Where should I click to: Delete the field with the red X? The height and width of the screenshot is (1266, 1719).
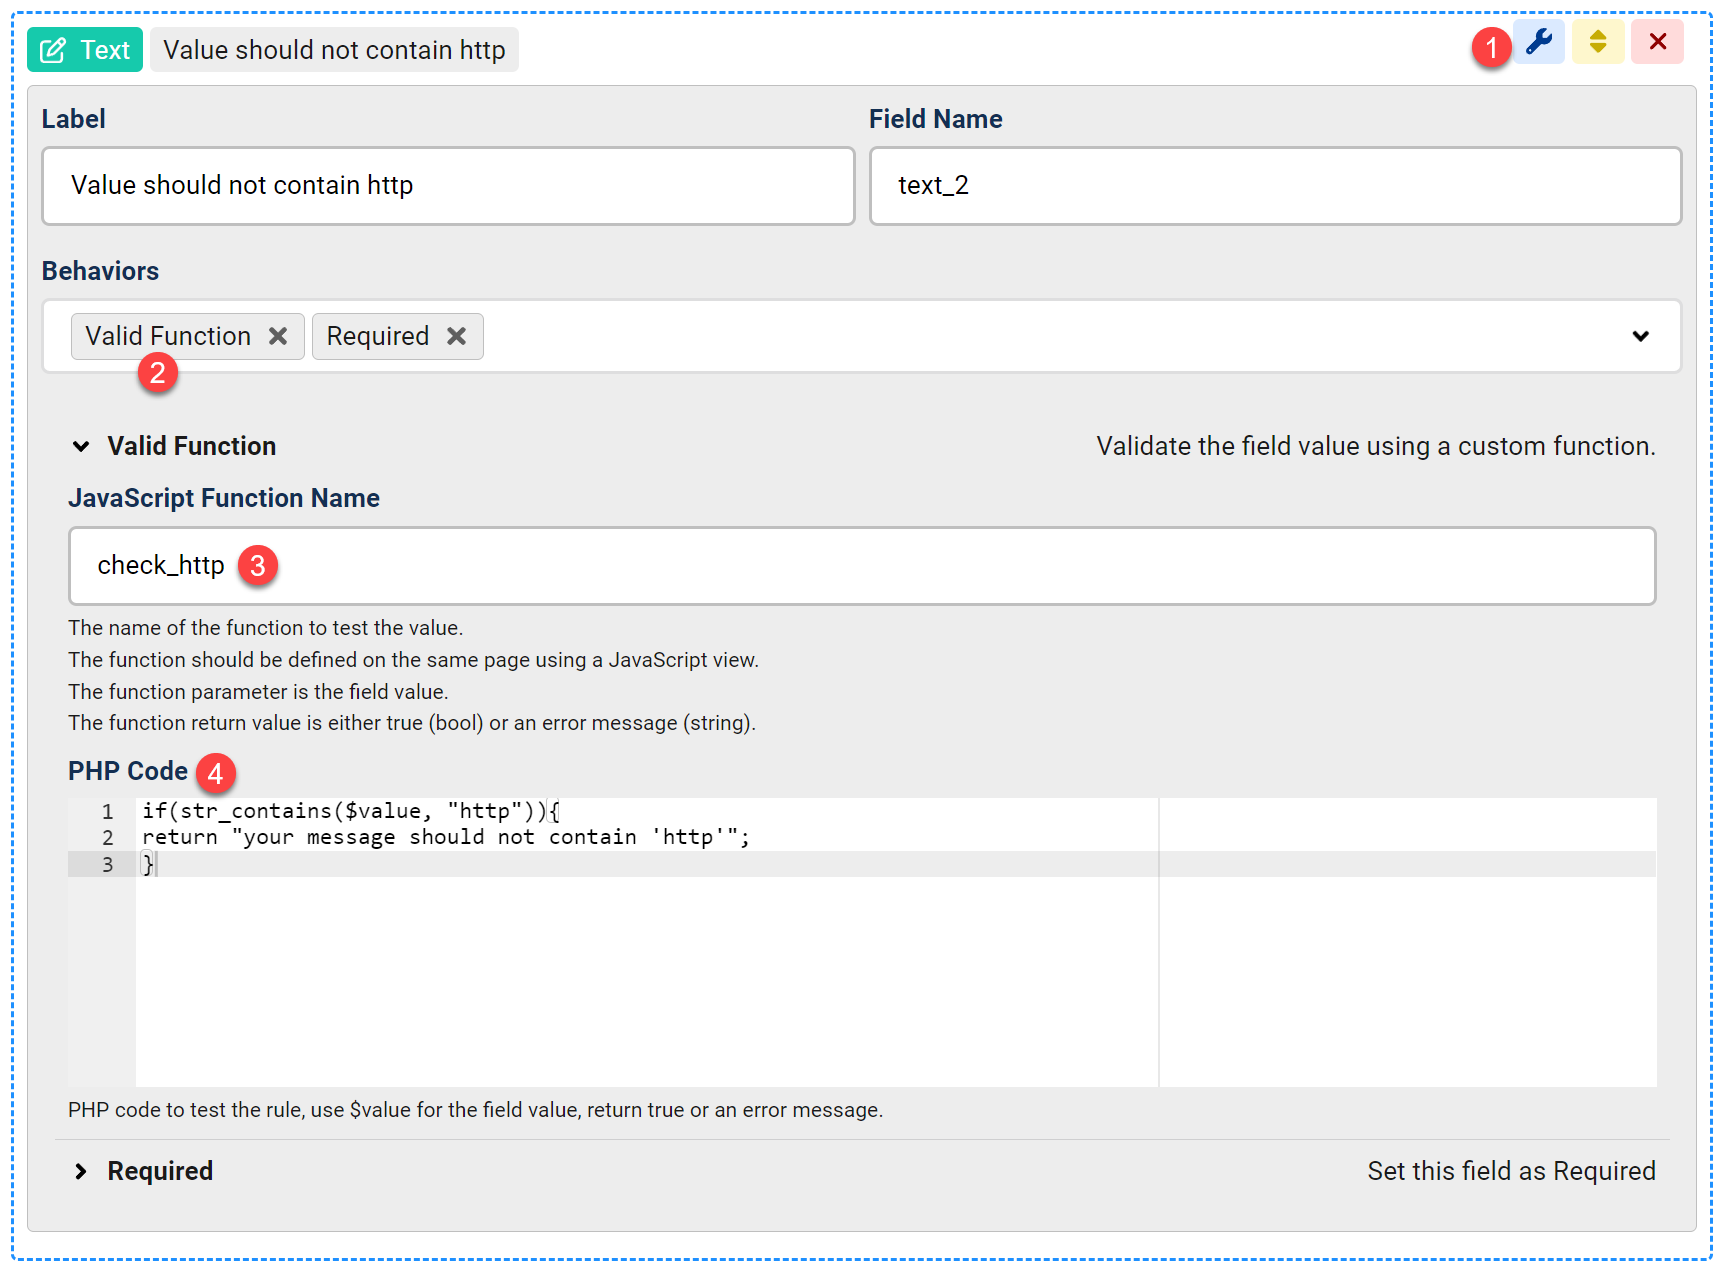pos(1657,42)
